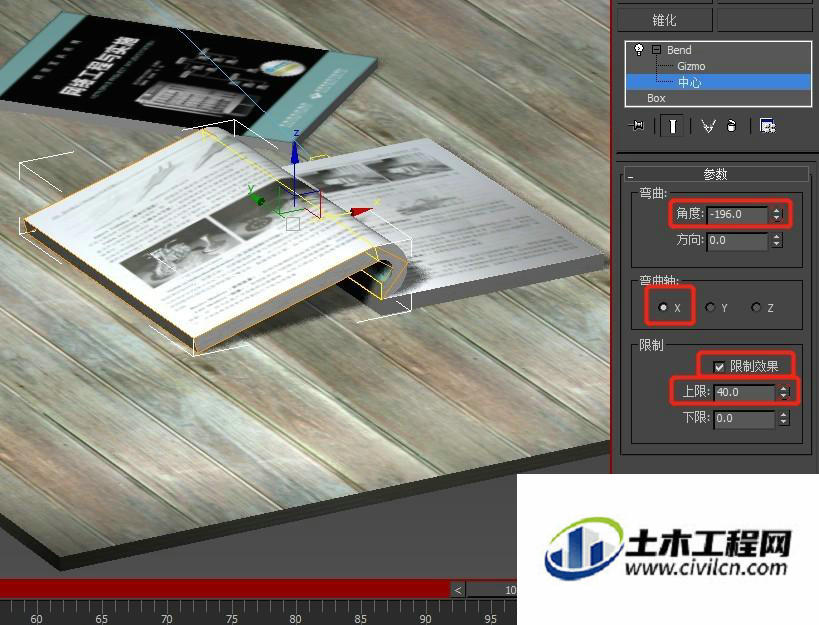The height and width of the screenshot is (625, 819).
Task: Select the Gizmo sub-object level
Action: [x=691, y=66]
